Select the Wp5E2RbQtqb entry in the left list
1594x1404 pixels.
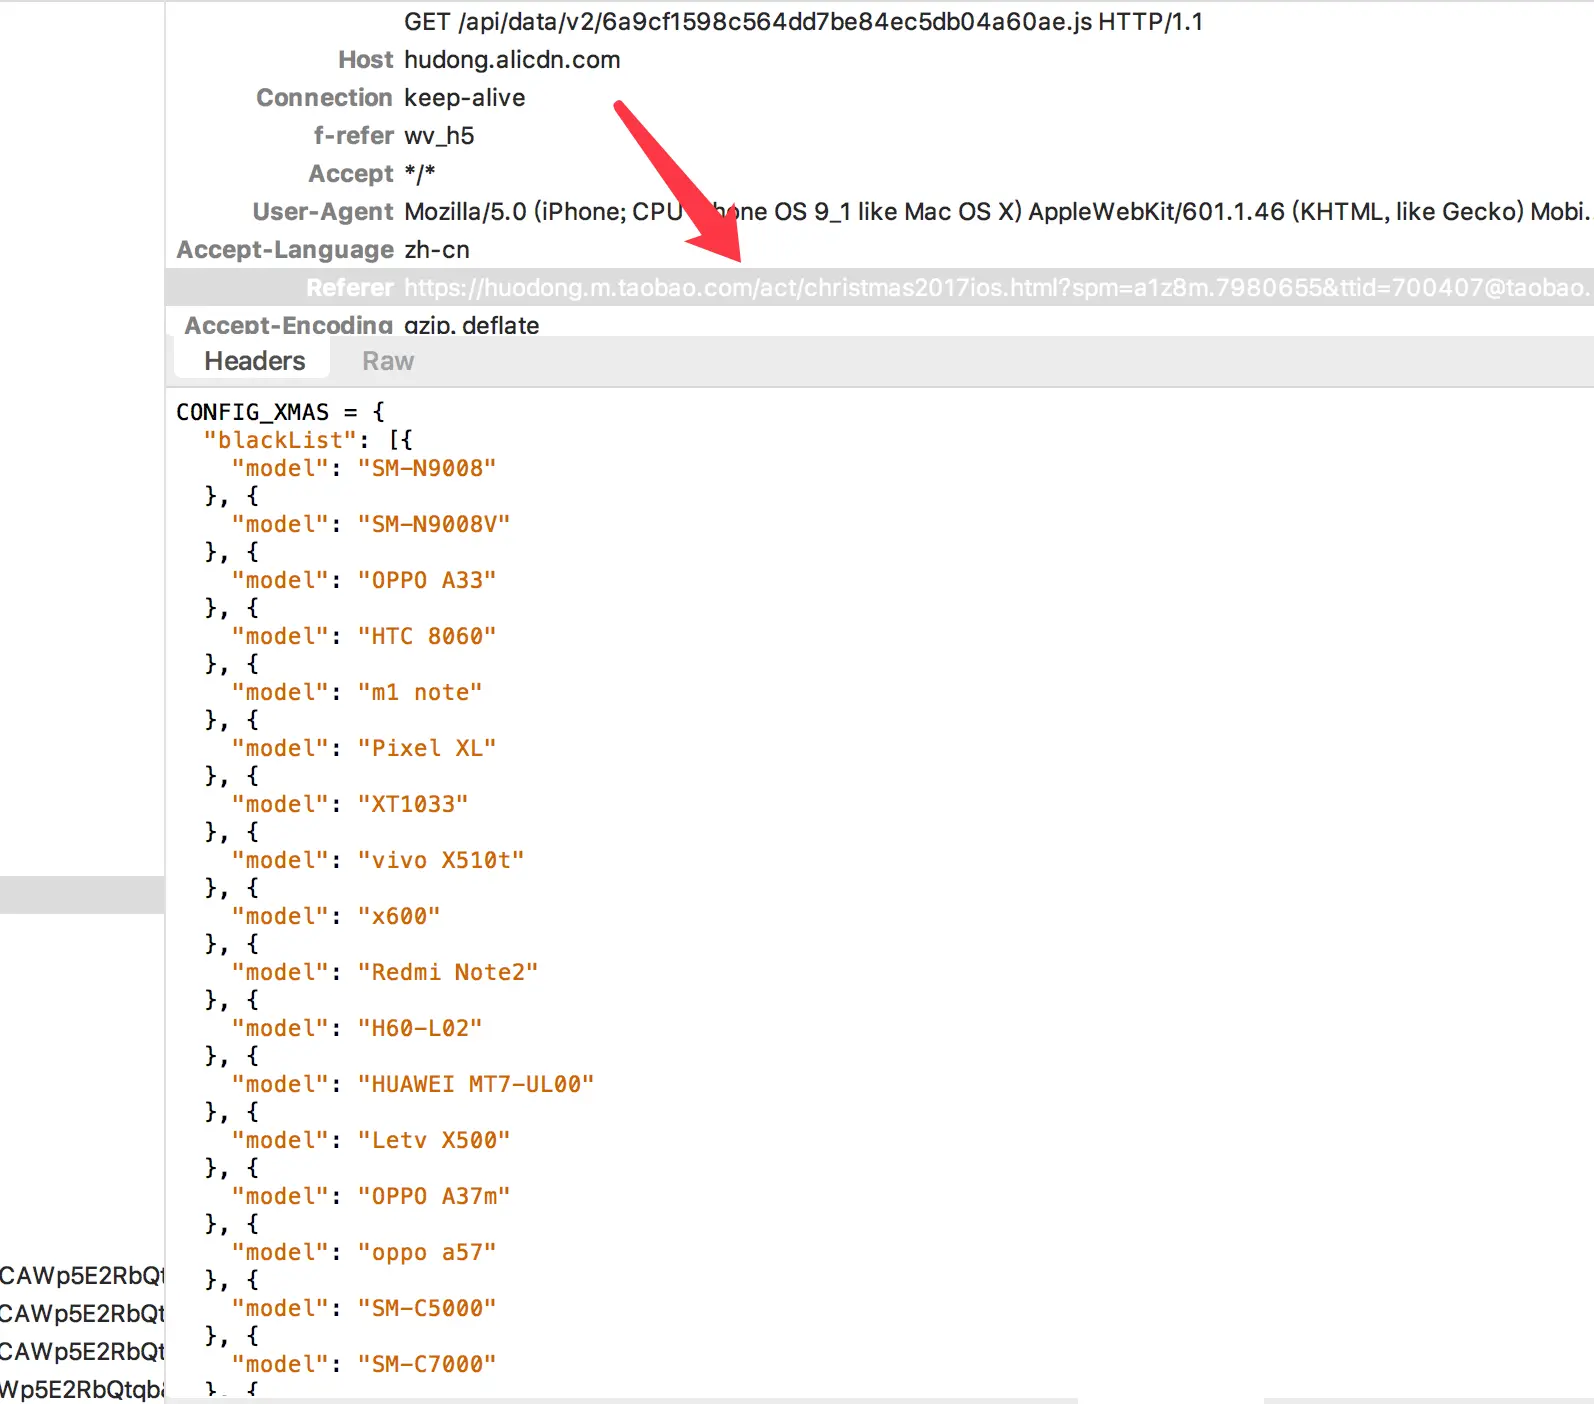[82, 1389]
